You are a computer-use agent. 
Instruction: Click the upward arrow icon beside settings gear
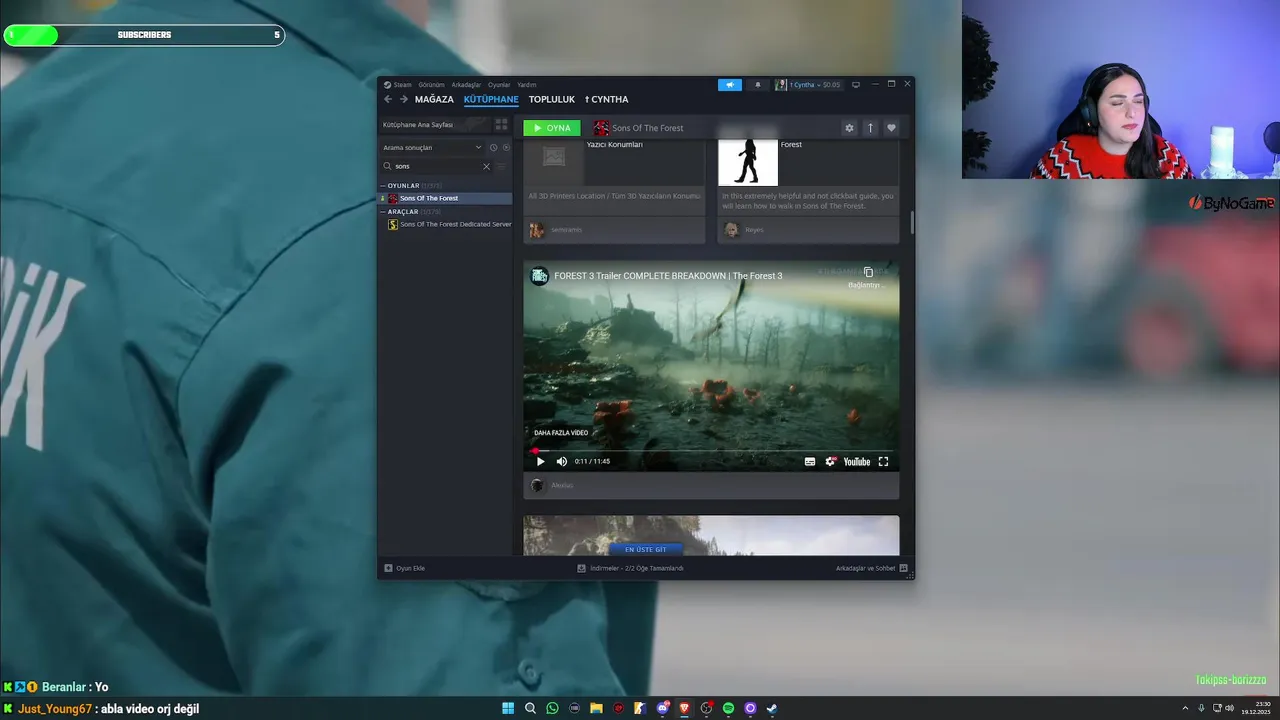tap(870, 128)
